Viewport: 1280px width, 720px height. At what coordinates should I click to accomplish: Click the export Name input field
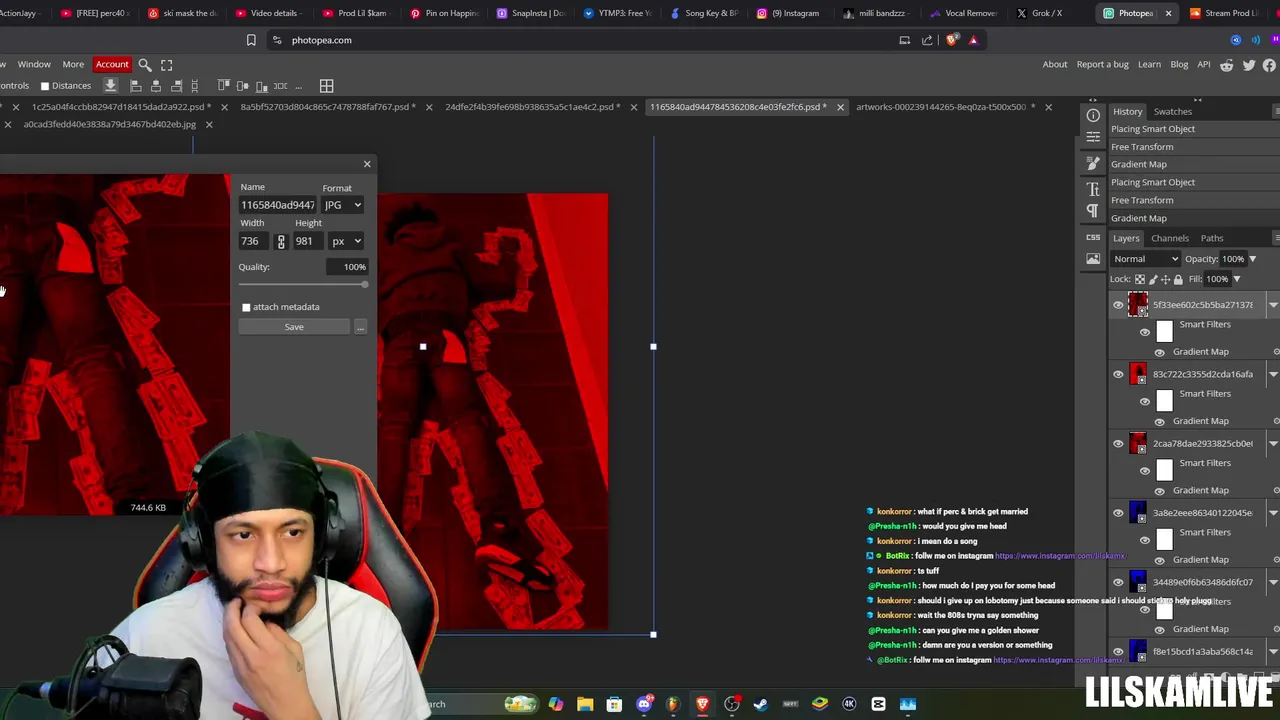click(x=278, y=205)
